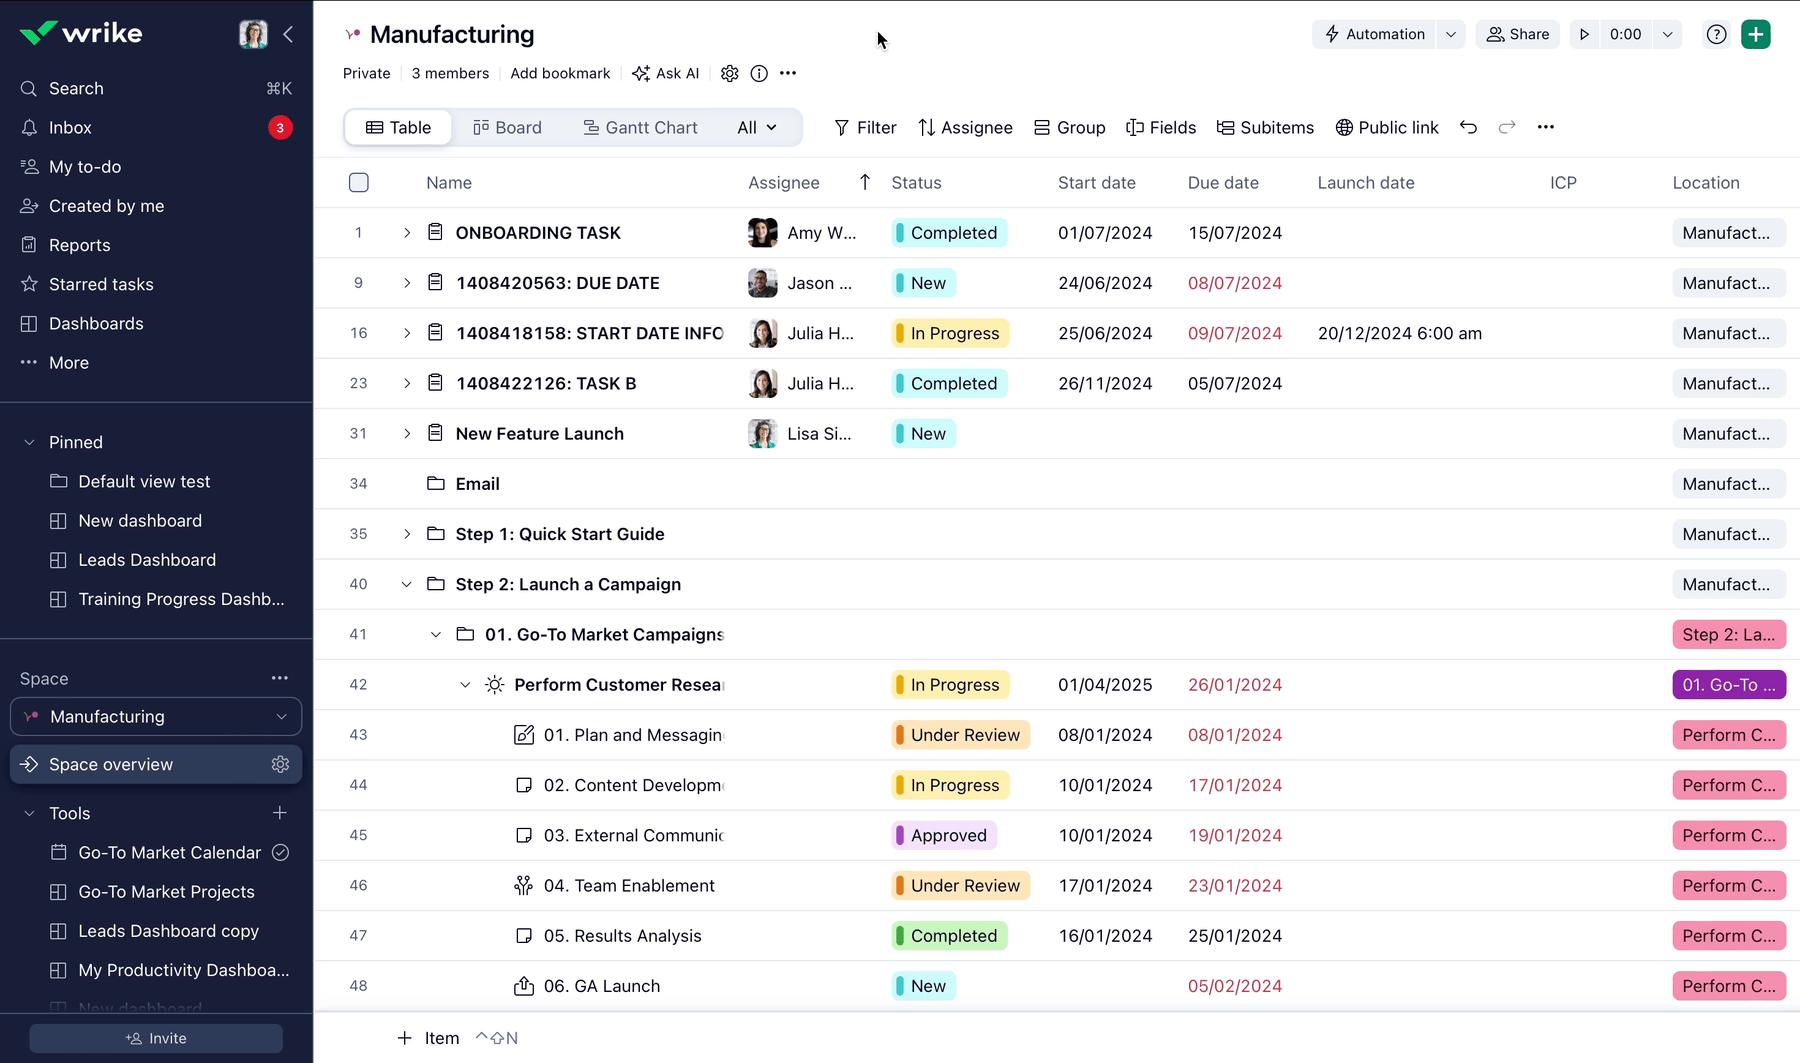Open the help question mark icon
The image size is (1800, 1063).
pos(1716,34)
